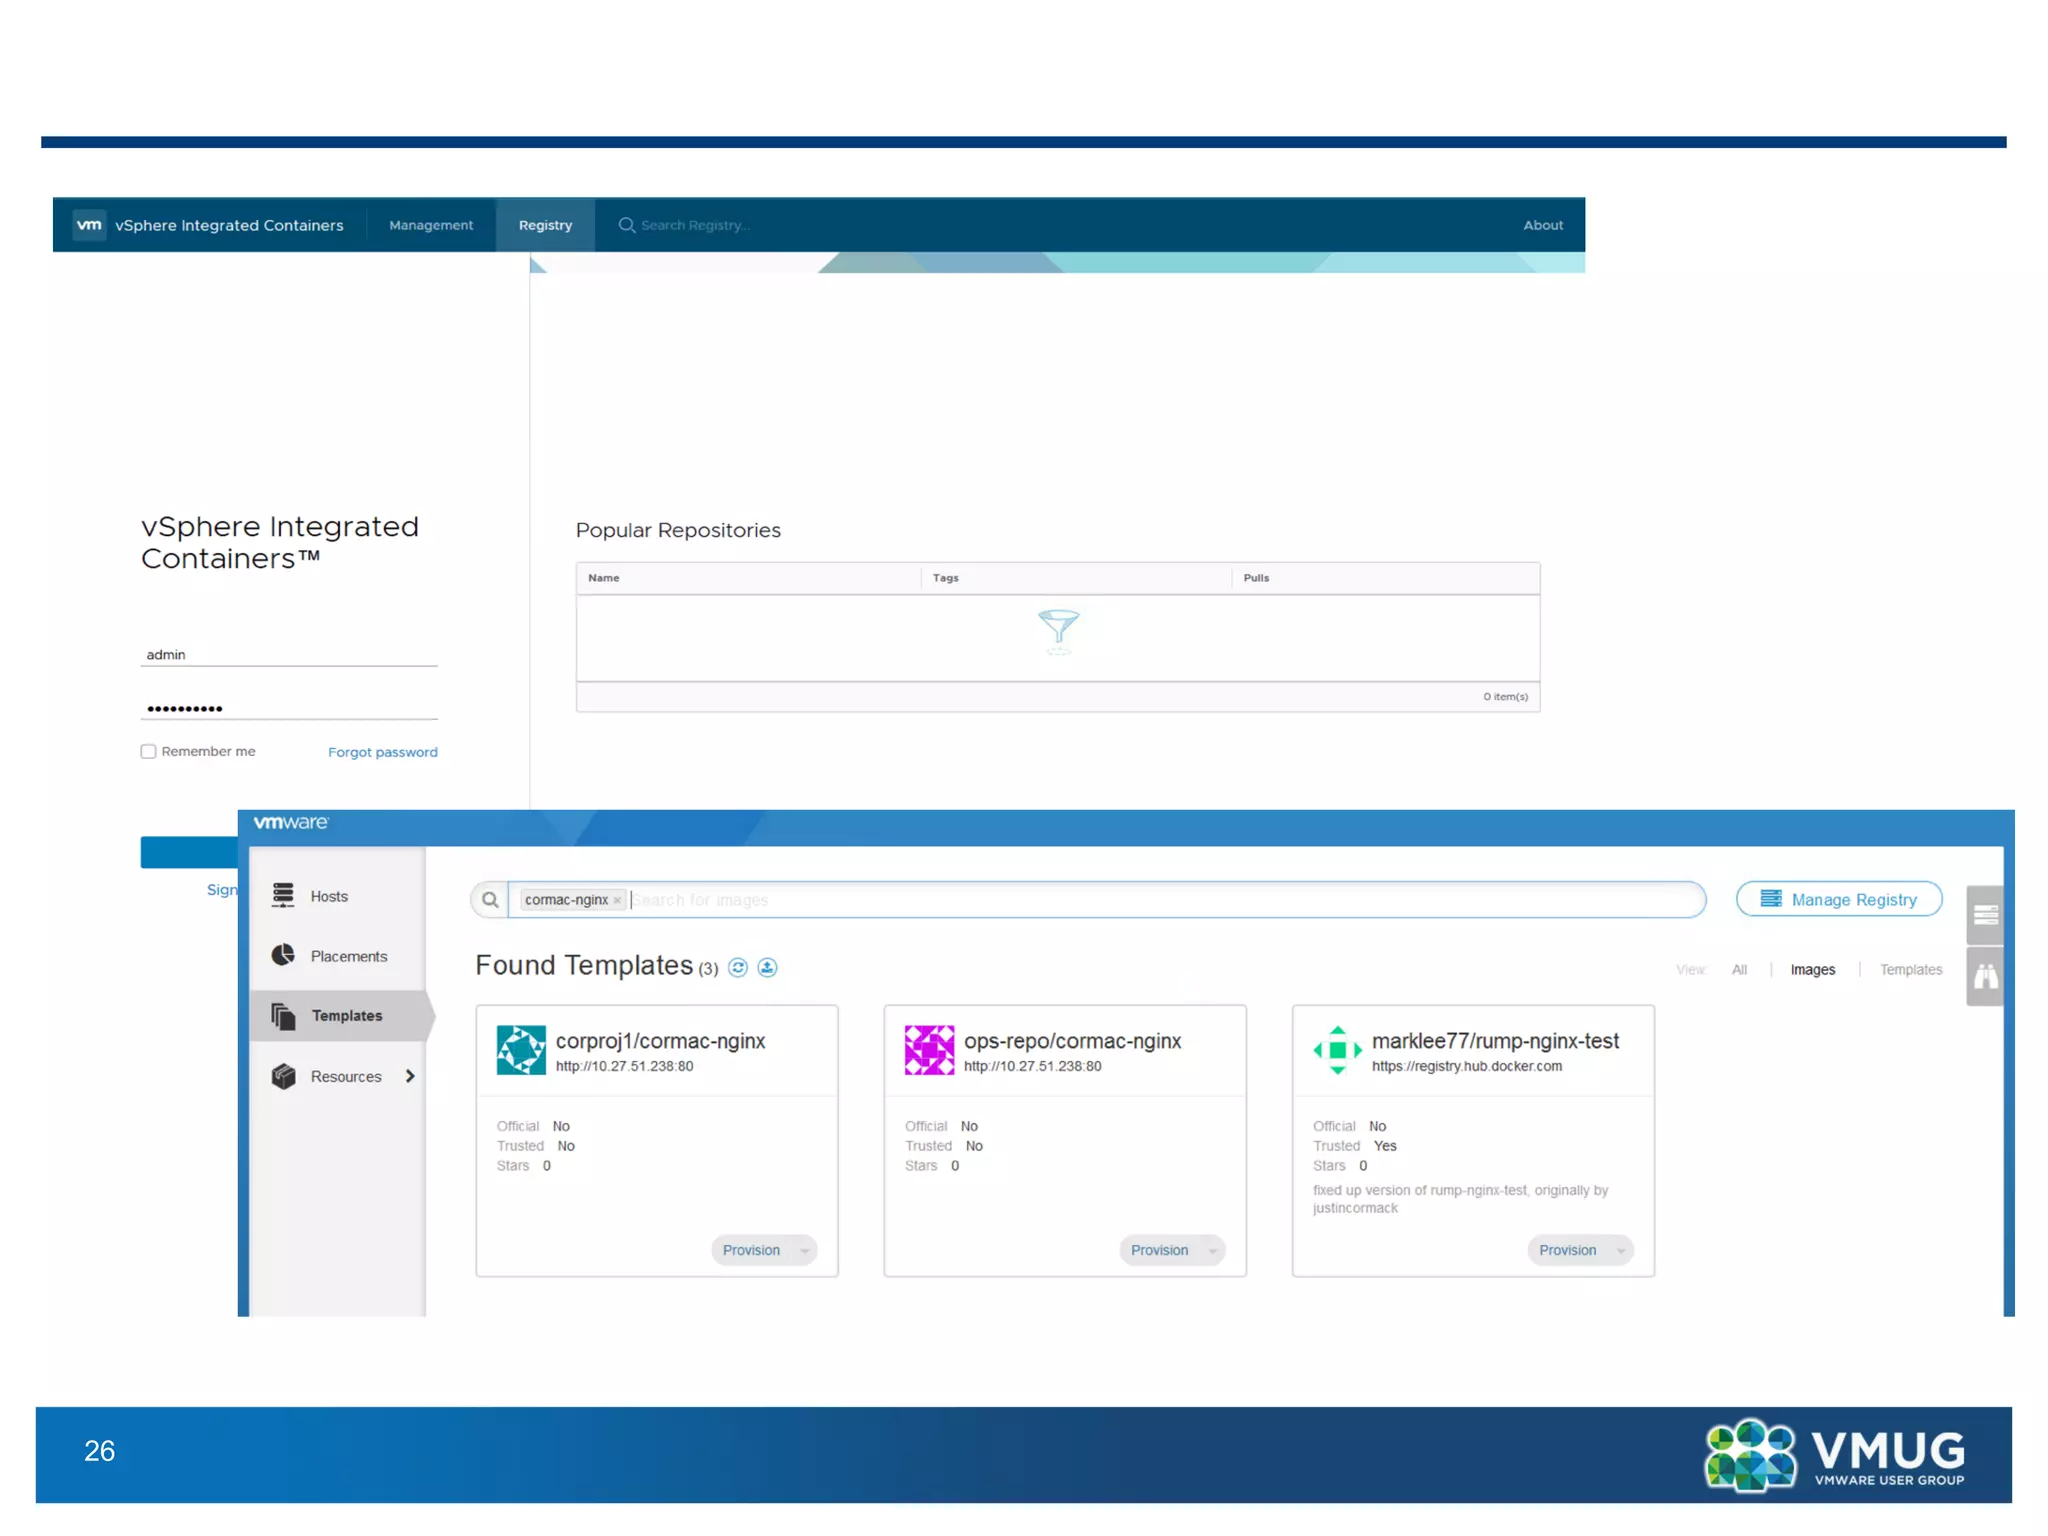Select Templates in the left sidebar
This screenshot has height=1536, width=2048.
346,1015
